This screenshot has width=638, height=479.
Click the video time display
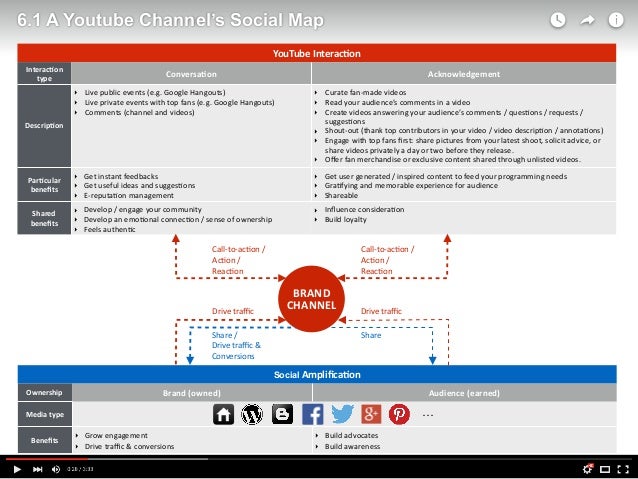pos(80,469)
